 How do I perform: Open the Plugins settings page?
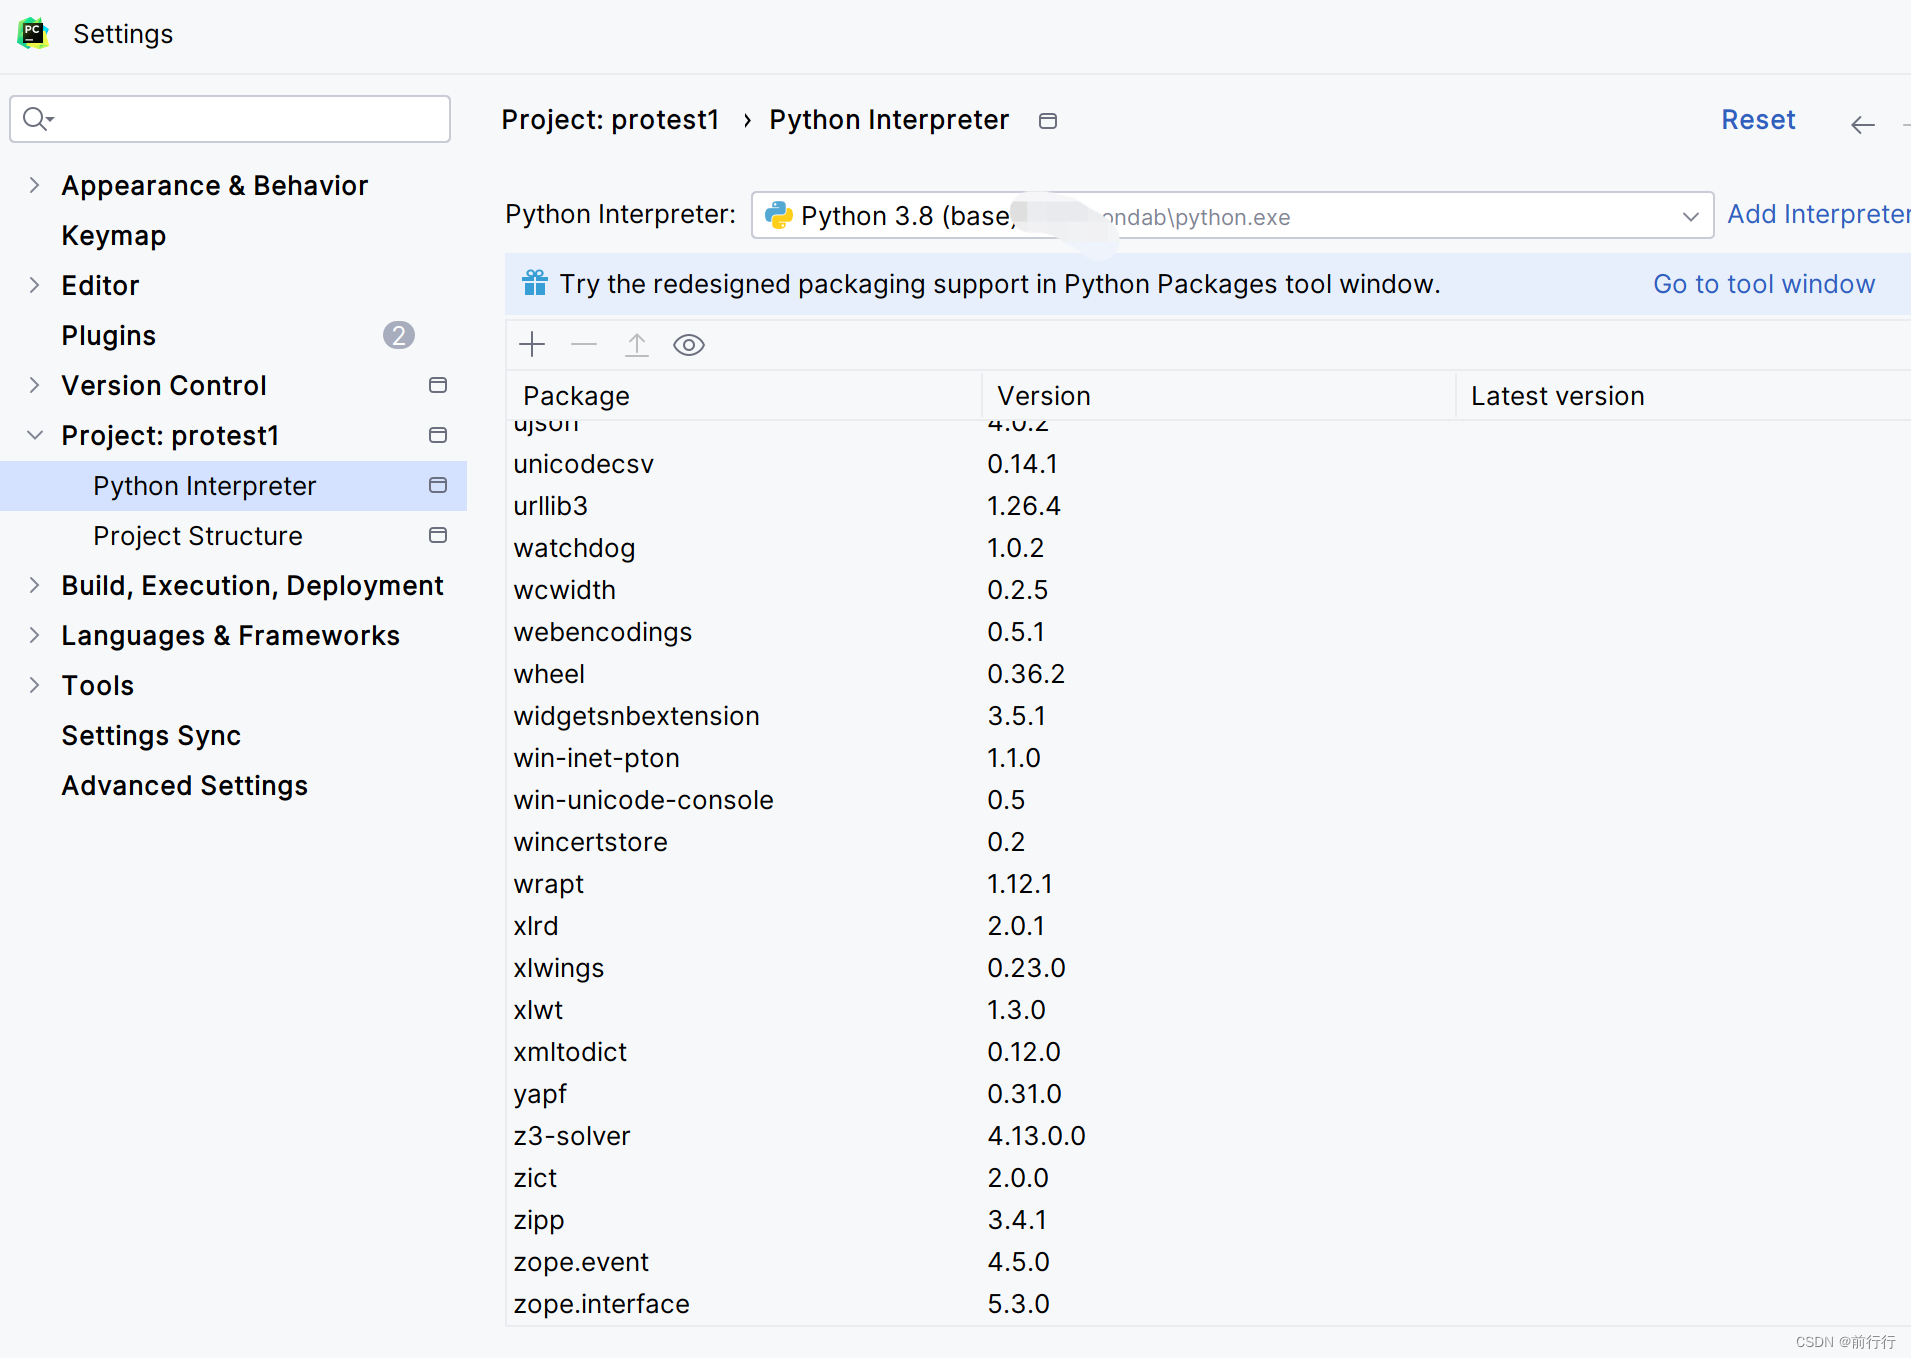[109, 335]
